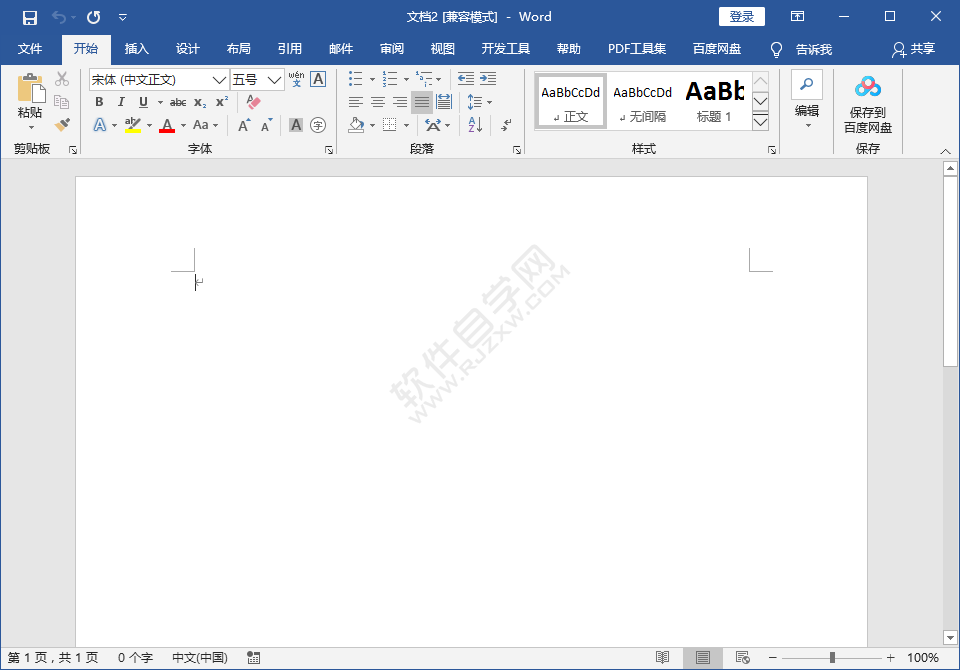Select the subscript icon
Image resolution: width=960 pixels, height=670 pixels.
(198, 102)
